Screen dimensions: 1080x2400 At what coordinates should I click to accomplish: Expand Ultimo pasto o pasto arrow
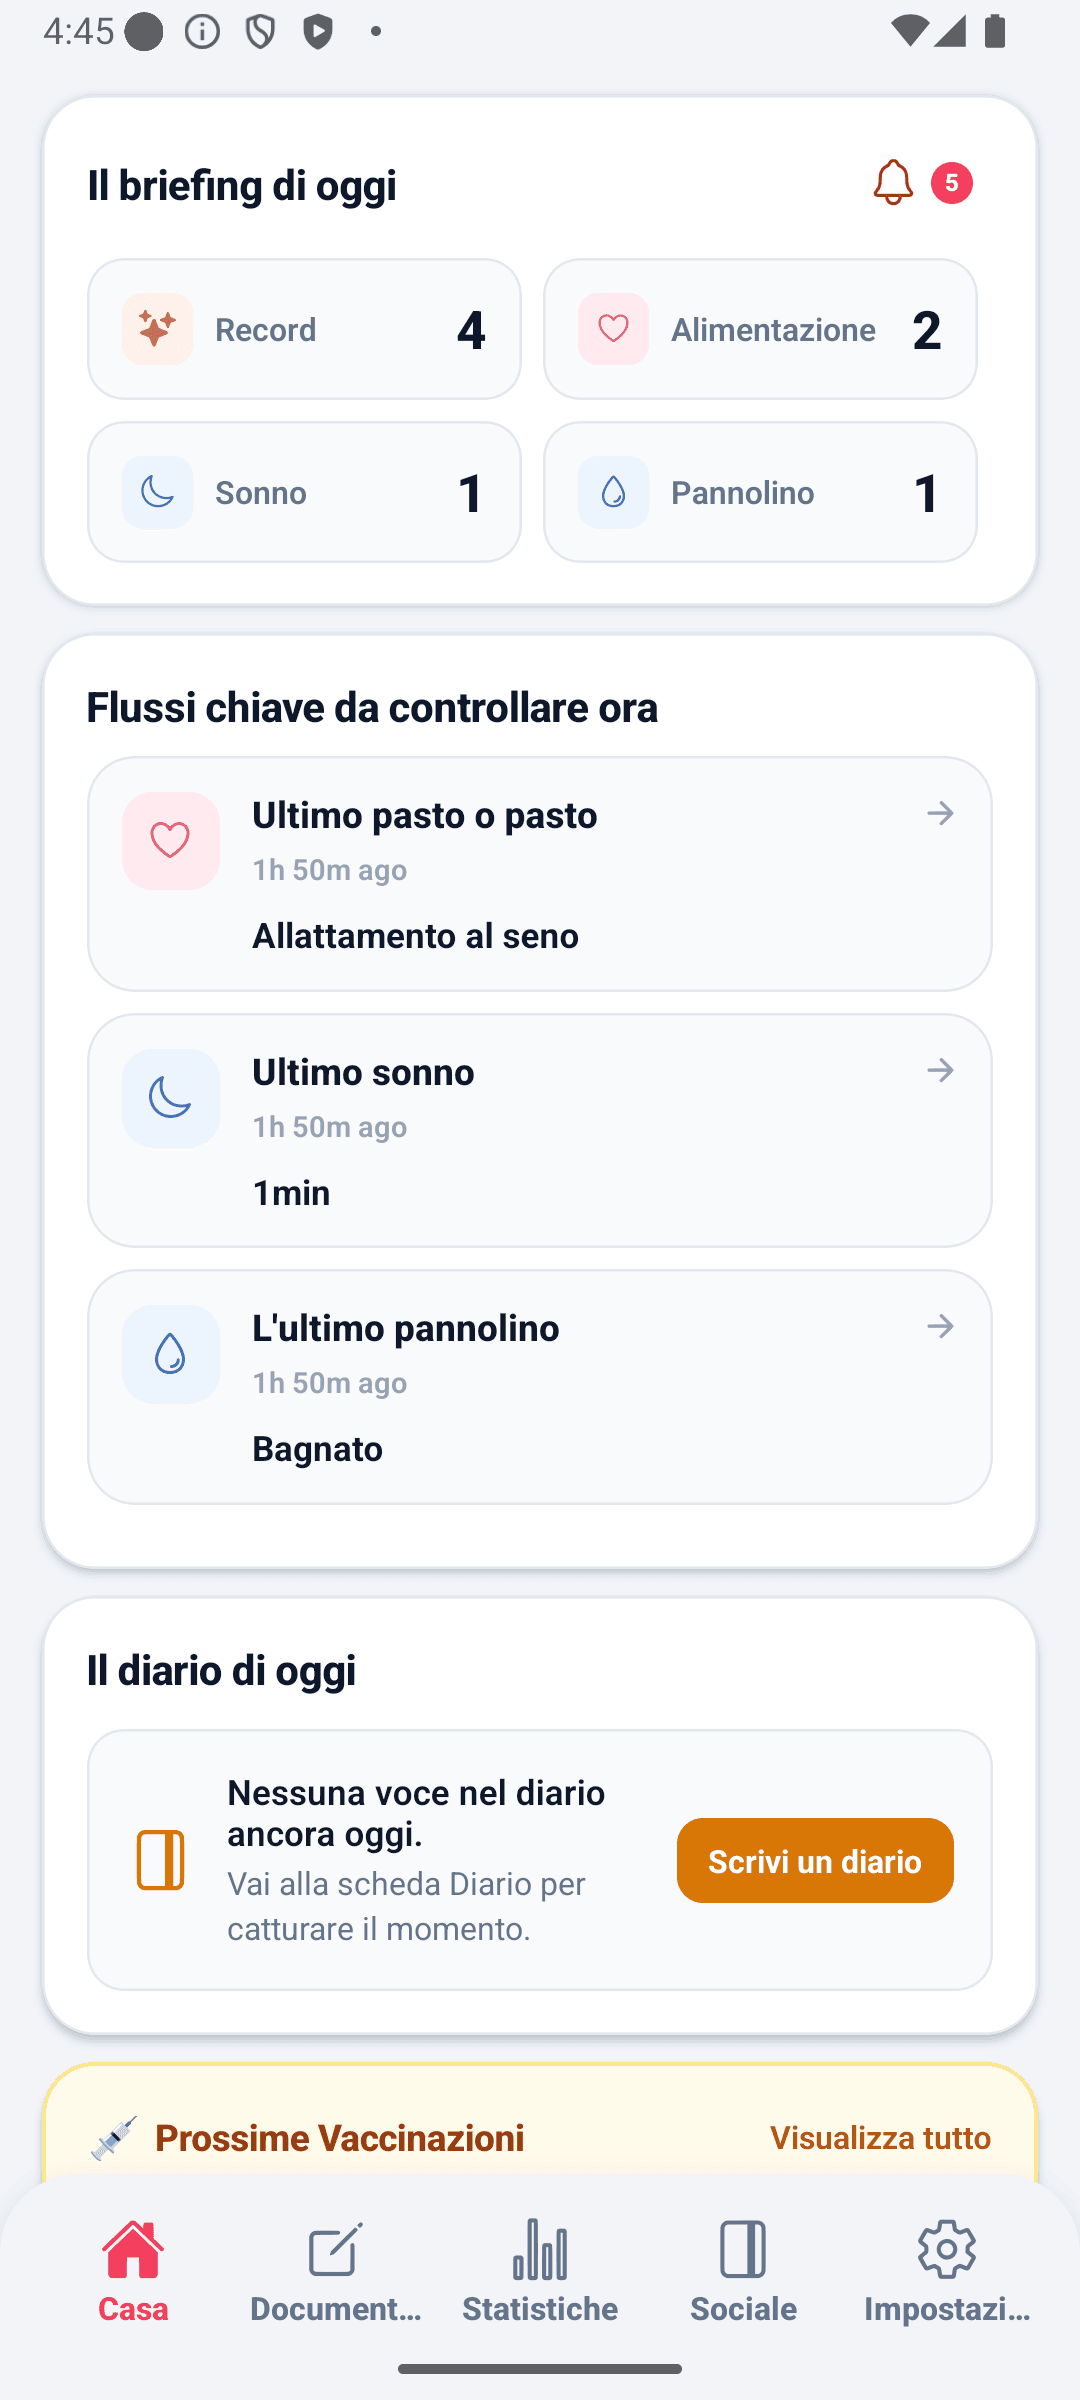(x=940, y=813)
